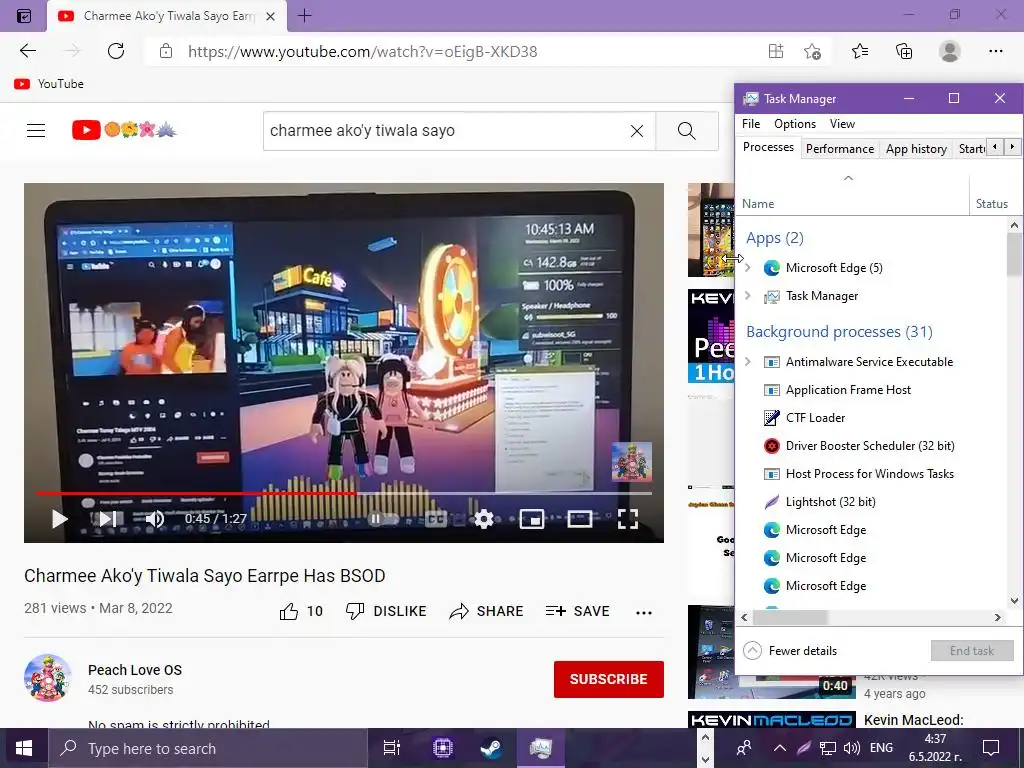Toggle subtitles CC button

point(435,519)
